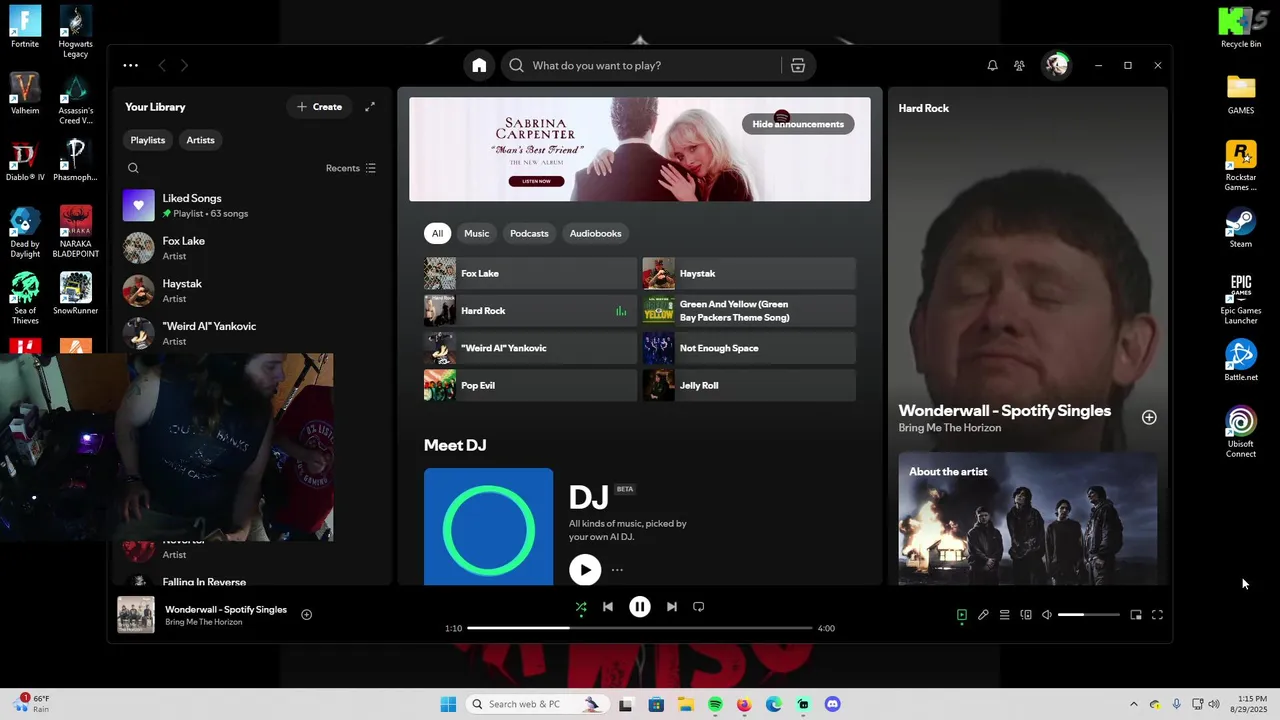This screenshot has height=720, width=1280.
Task: Open Fox Lake tile on home grid
Action: pyautogui.click(x=530, y=273)
